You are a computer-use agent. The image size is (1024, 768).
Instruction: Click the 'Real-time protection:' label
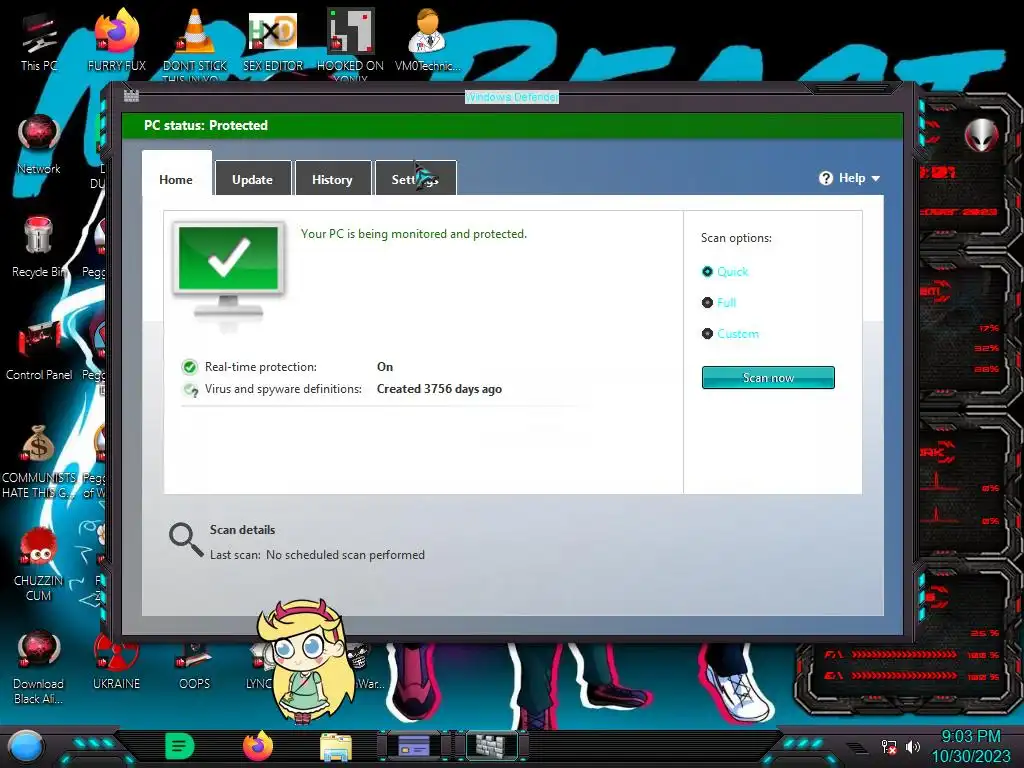click(x=261, y=367)
